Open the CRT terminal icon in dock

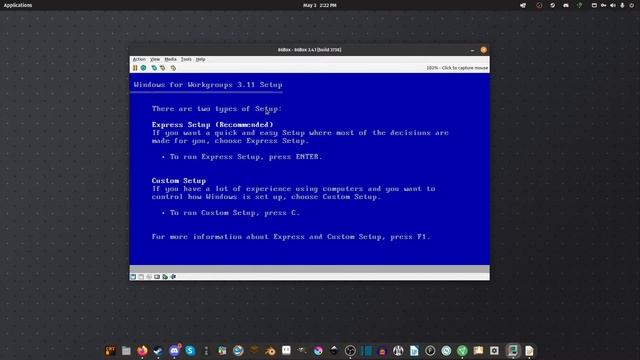[110, 351]
